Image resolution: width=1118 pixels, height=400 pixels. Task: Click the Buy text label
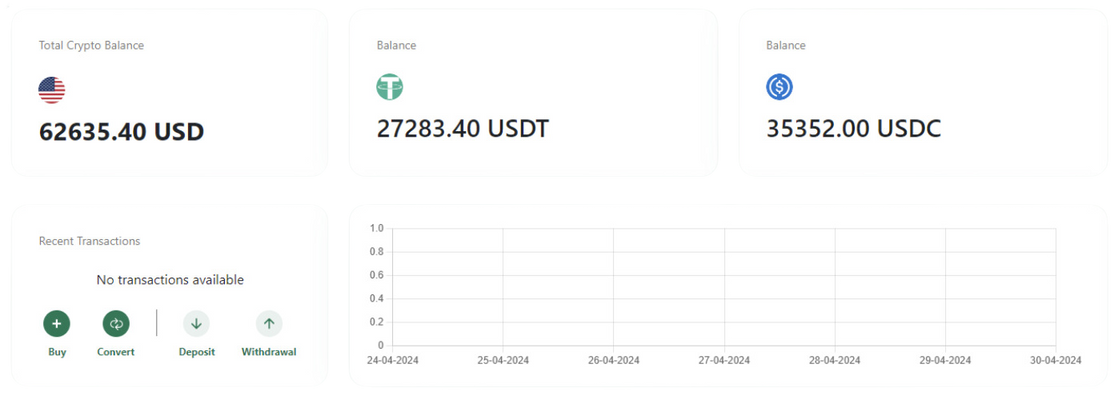tap(56, 352)
